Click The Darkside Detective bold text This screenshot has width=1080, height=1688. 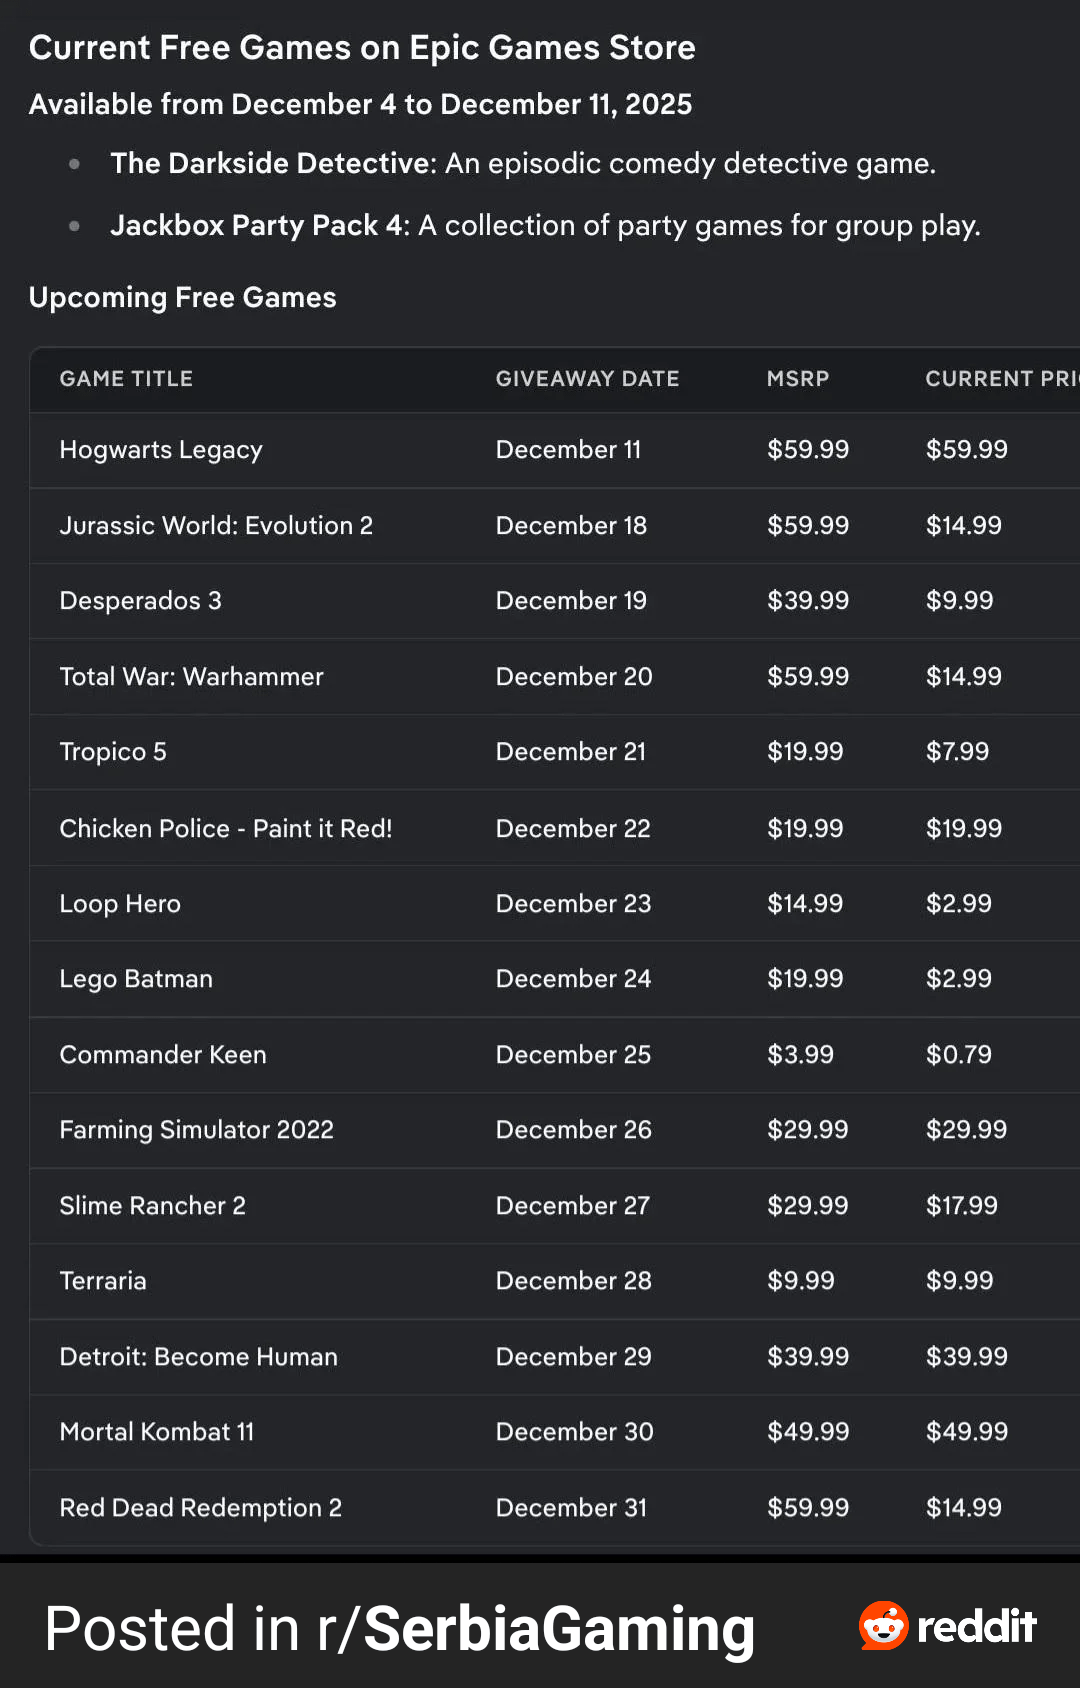click(273, 163)
